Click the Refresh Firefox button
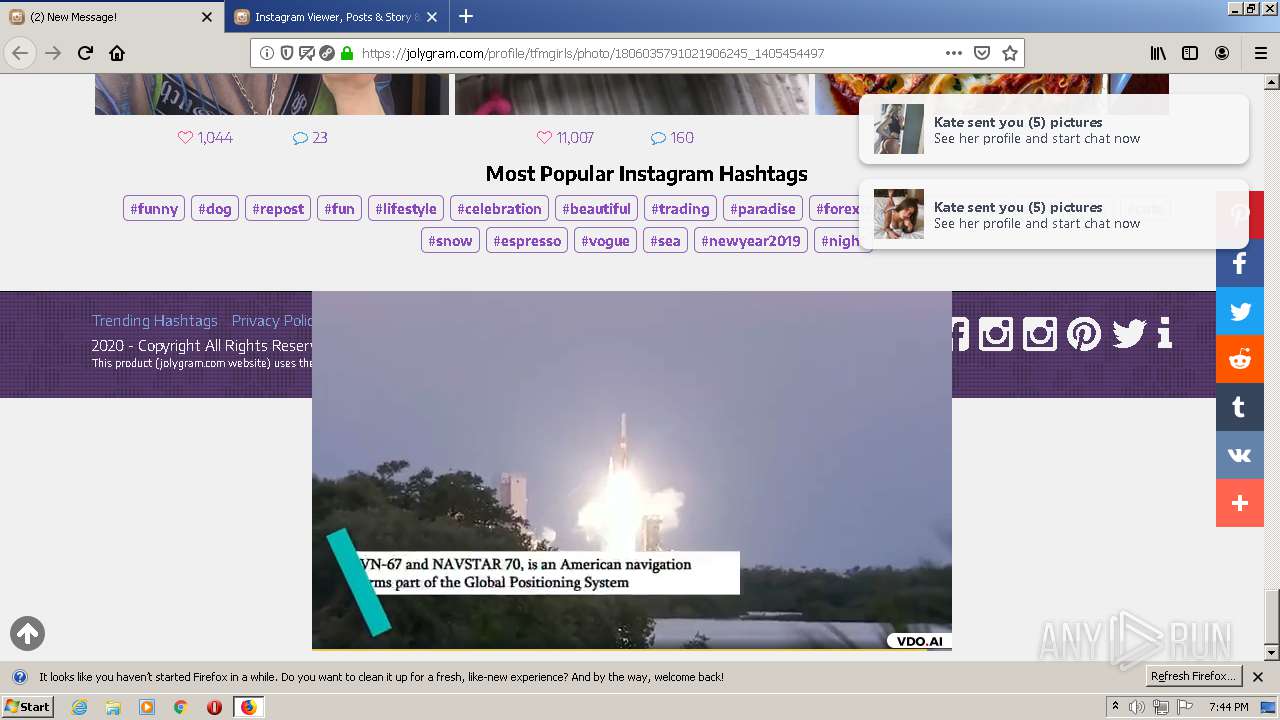1280x720 pixels. tap(1193, 677)
